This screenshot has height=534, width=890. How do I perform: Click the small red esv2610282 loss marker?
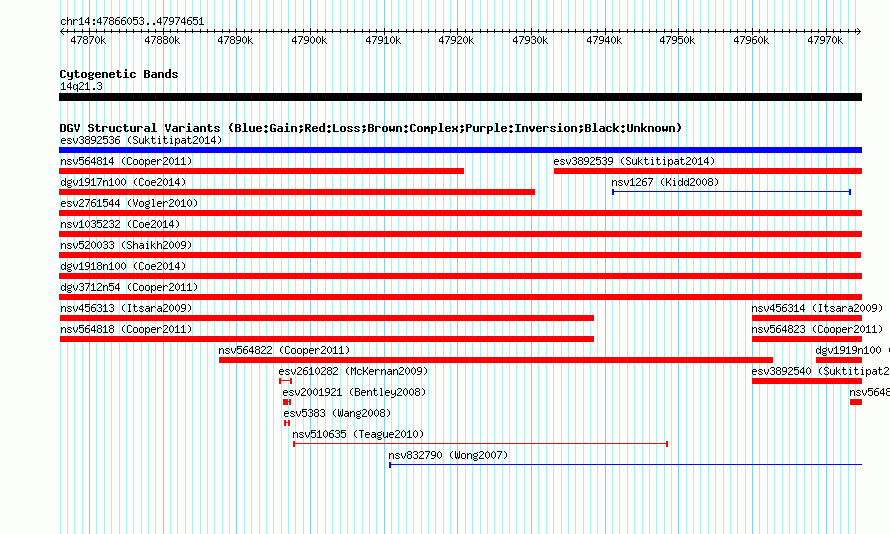click(x=286, y=381)
